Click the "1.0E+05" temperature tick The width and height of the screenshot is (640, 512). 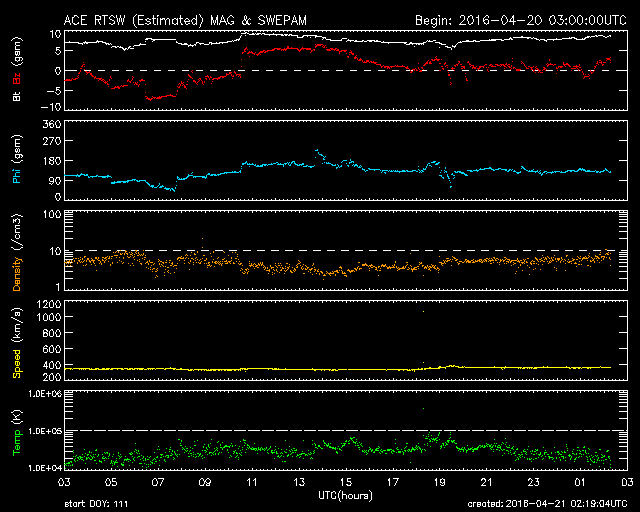click(x=45, y=431)
